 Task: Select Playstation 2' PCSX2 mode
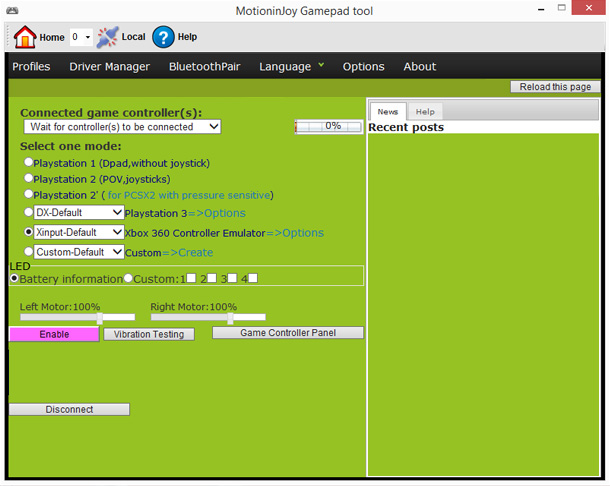(28, 194)
